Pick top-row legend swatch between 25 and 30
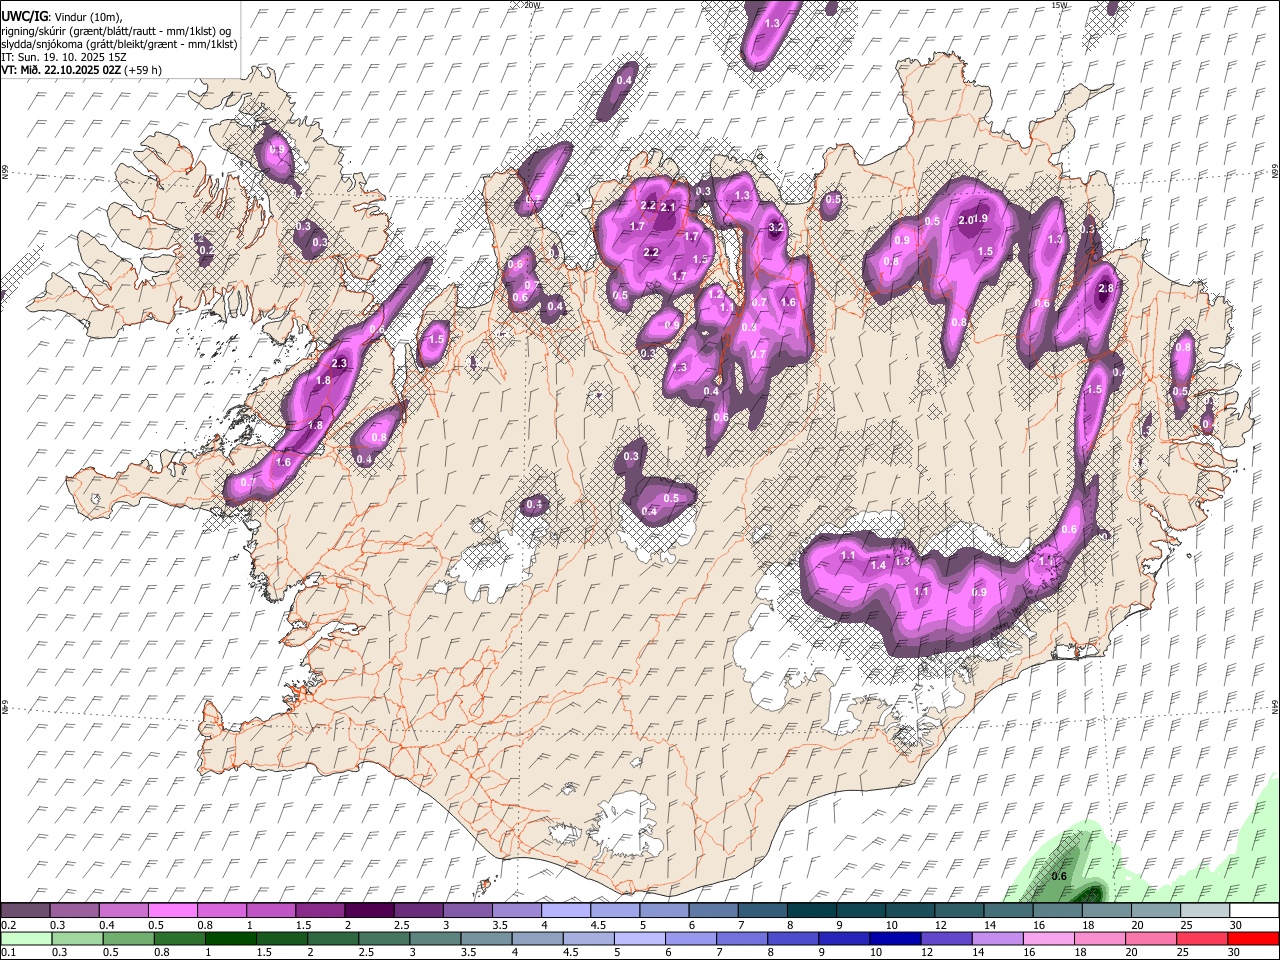Image resolution: width=1280 pixels, height=960 pixels. 1204,911
